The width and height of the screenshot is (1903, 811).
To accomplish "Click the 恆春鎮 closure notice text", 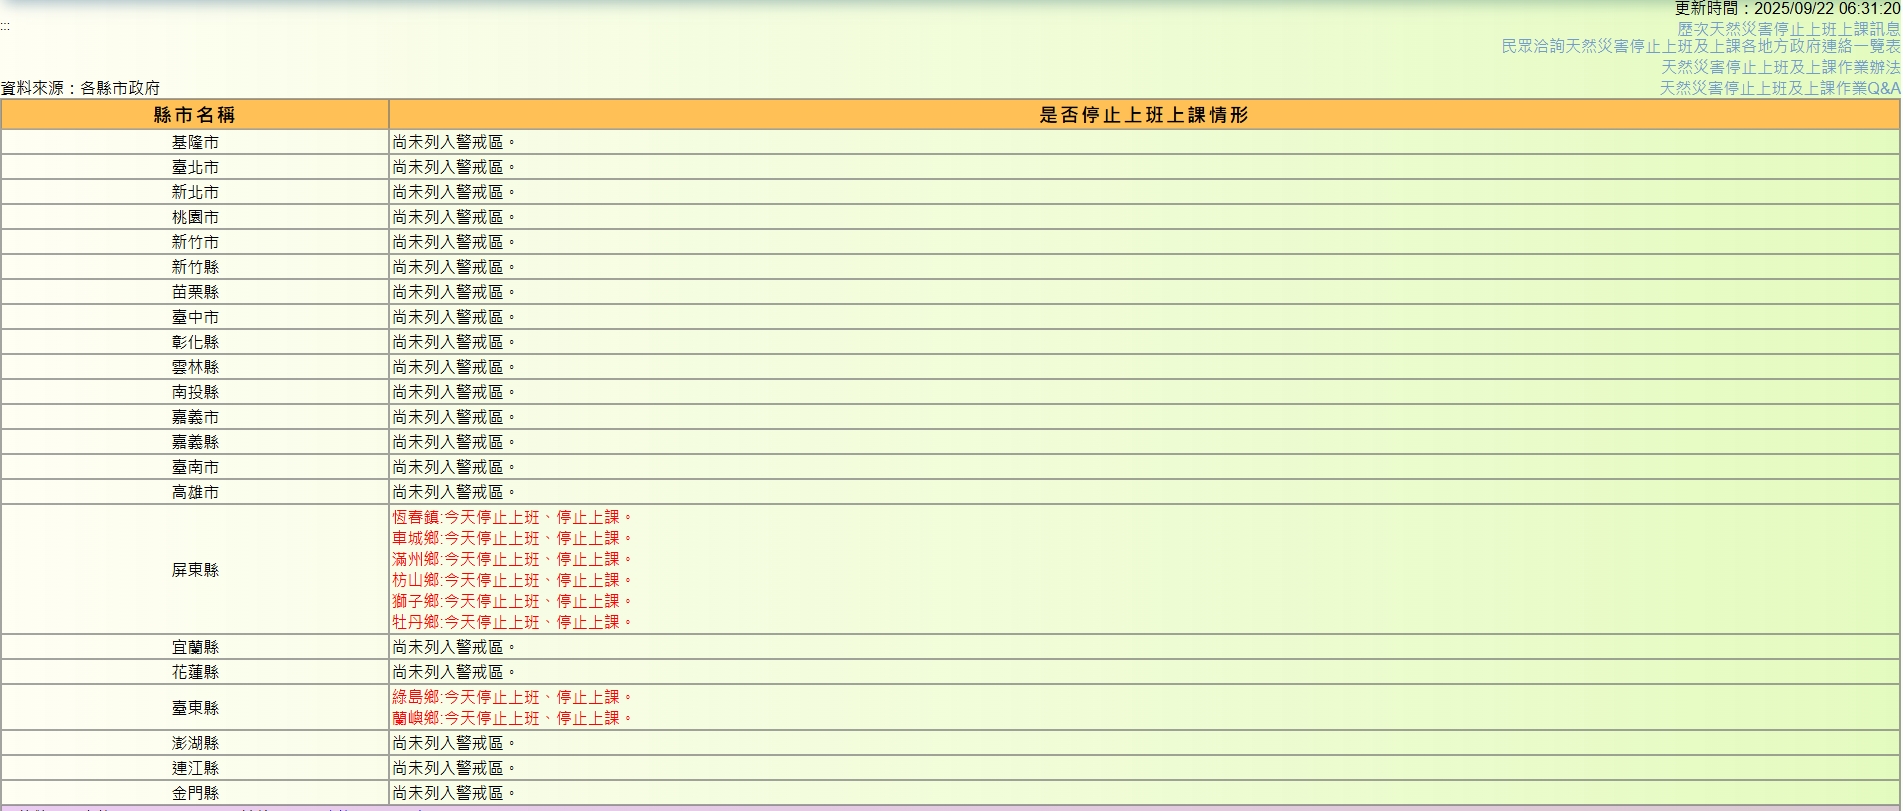I will tap(512, 517).
